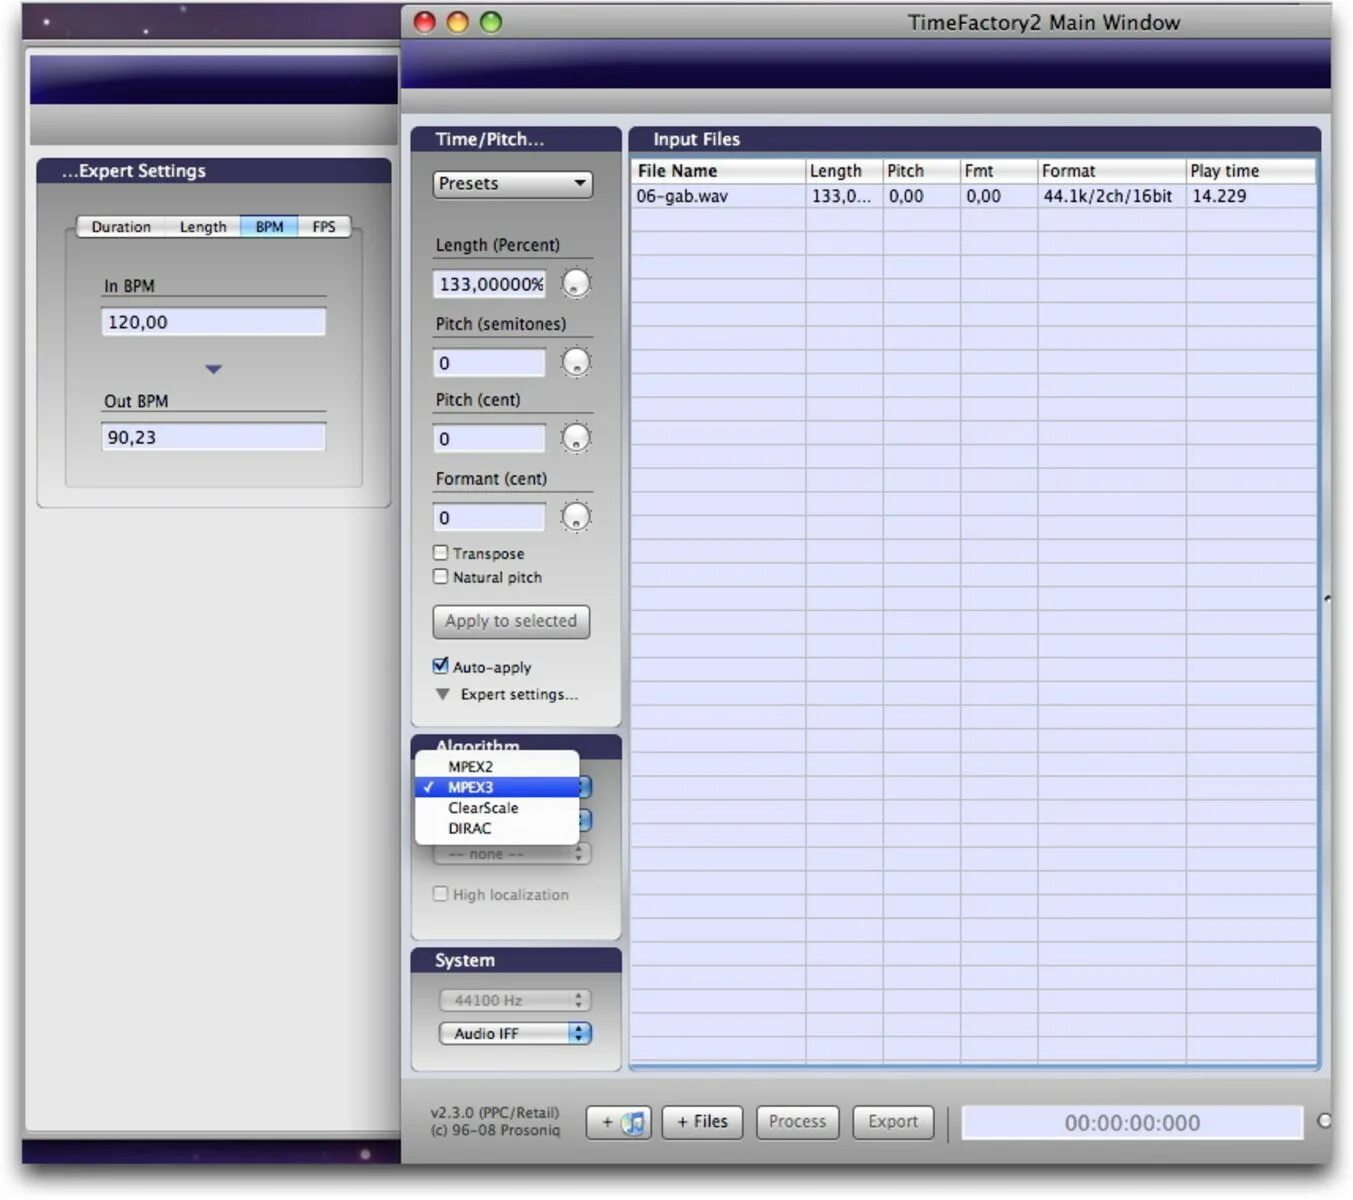The width and height of the screenshot is (1353, 1200).
Task: Click the Export button
Action: pyautogui.click(x=893, y=1122)
